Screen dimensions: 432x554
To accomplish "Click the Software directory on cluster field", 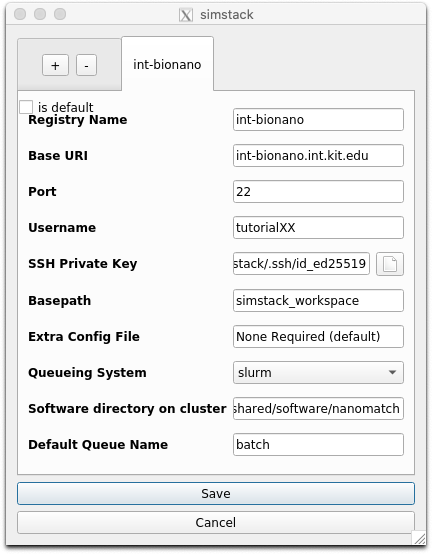I will (x=318, y=408).
